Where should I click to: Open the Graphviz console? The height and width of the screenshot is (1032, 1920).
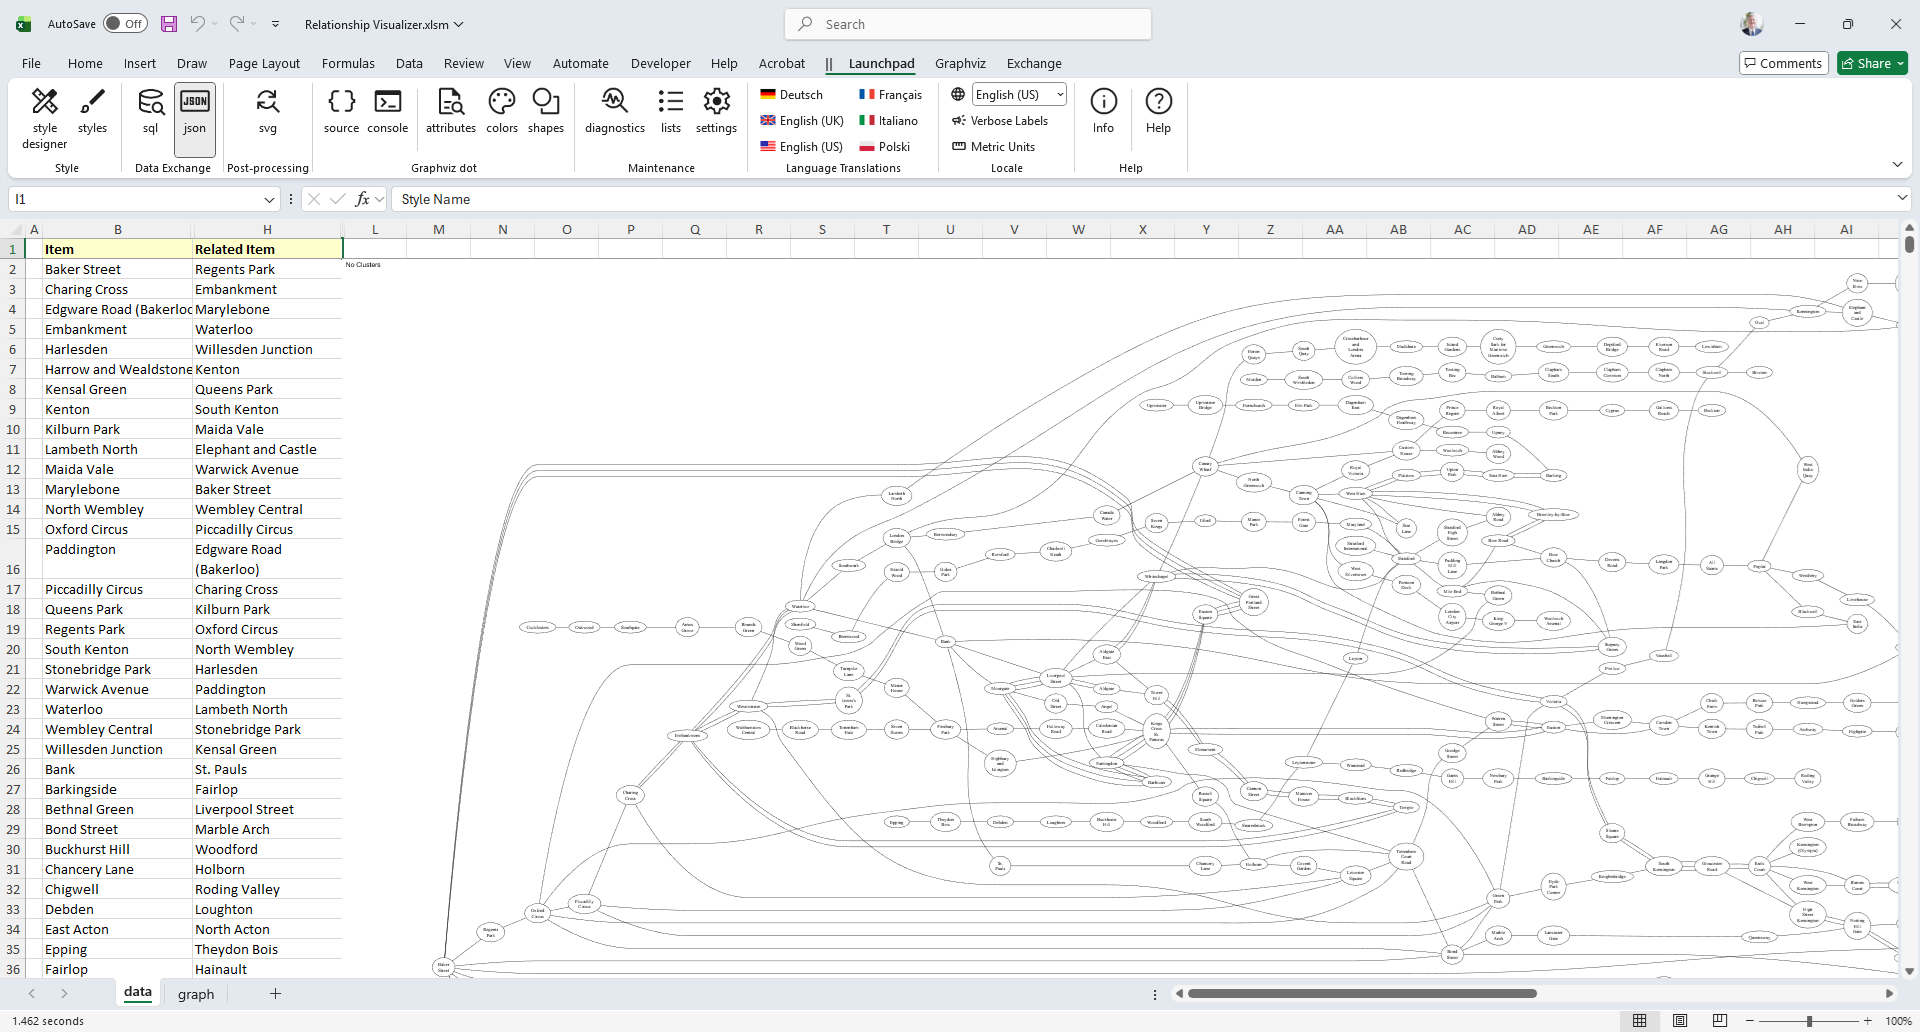click(x=387, y=111)
